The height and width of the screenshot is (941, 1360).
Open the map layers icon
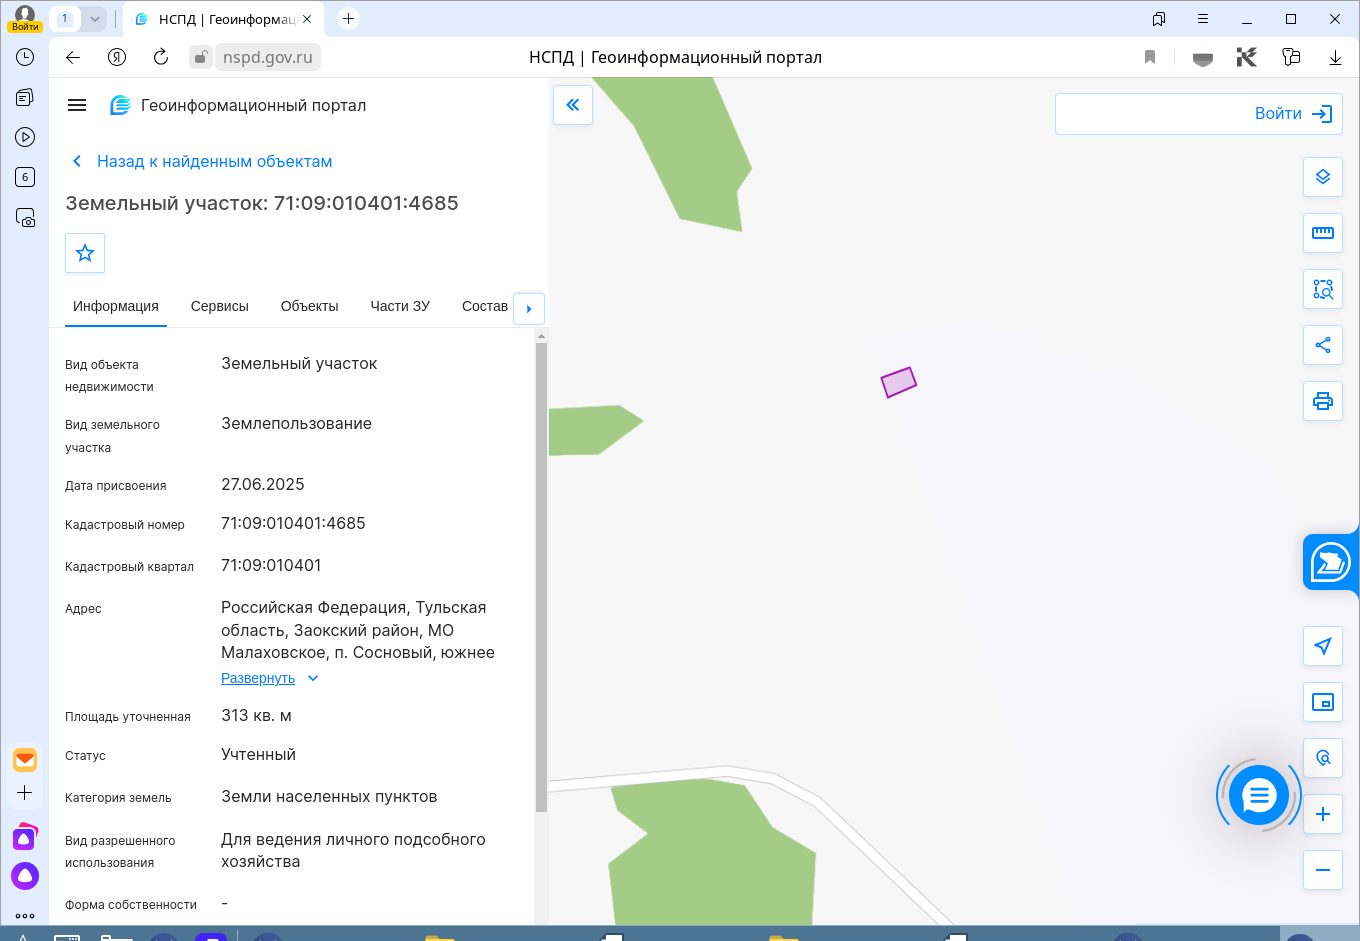click(x=1322, y=177)
